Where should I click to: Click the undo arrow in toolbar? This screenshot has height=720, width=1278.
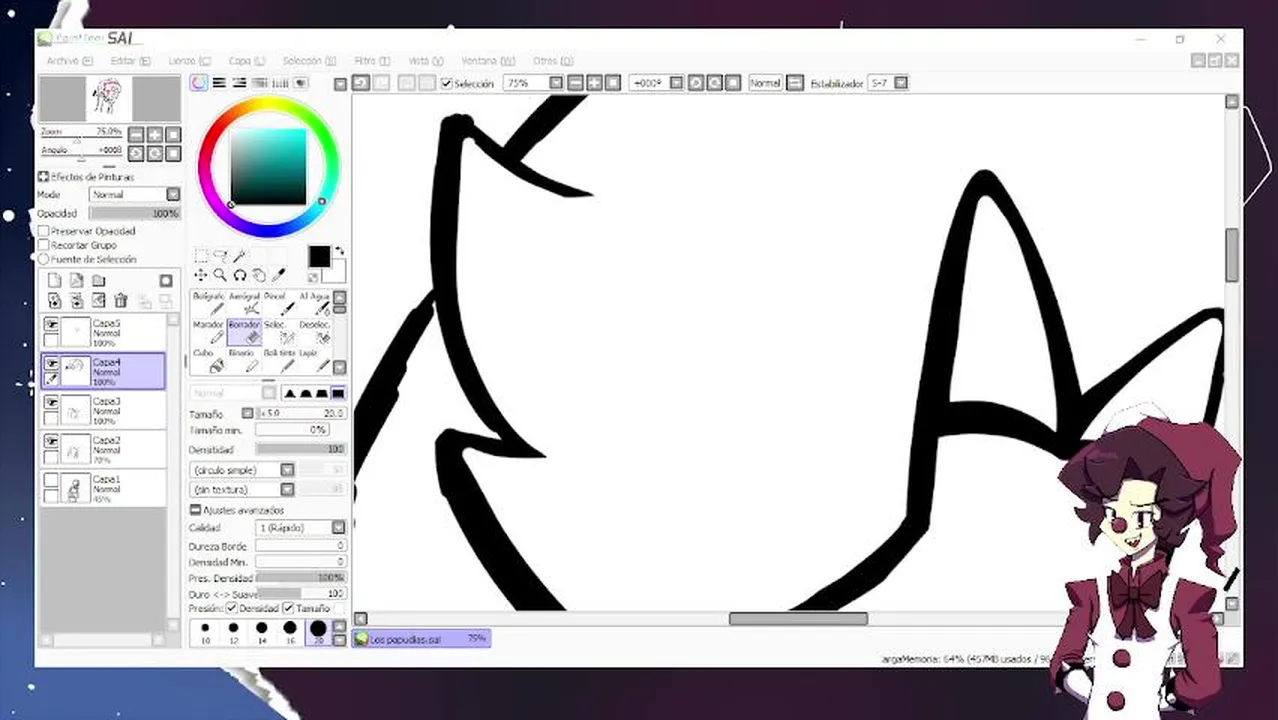[361, 83]
